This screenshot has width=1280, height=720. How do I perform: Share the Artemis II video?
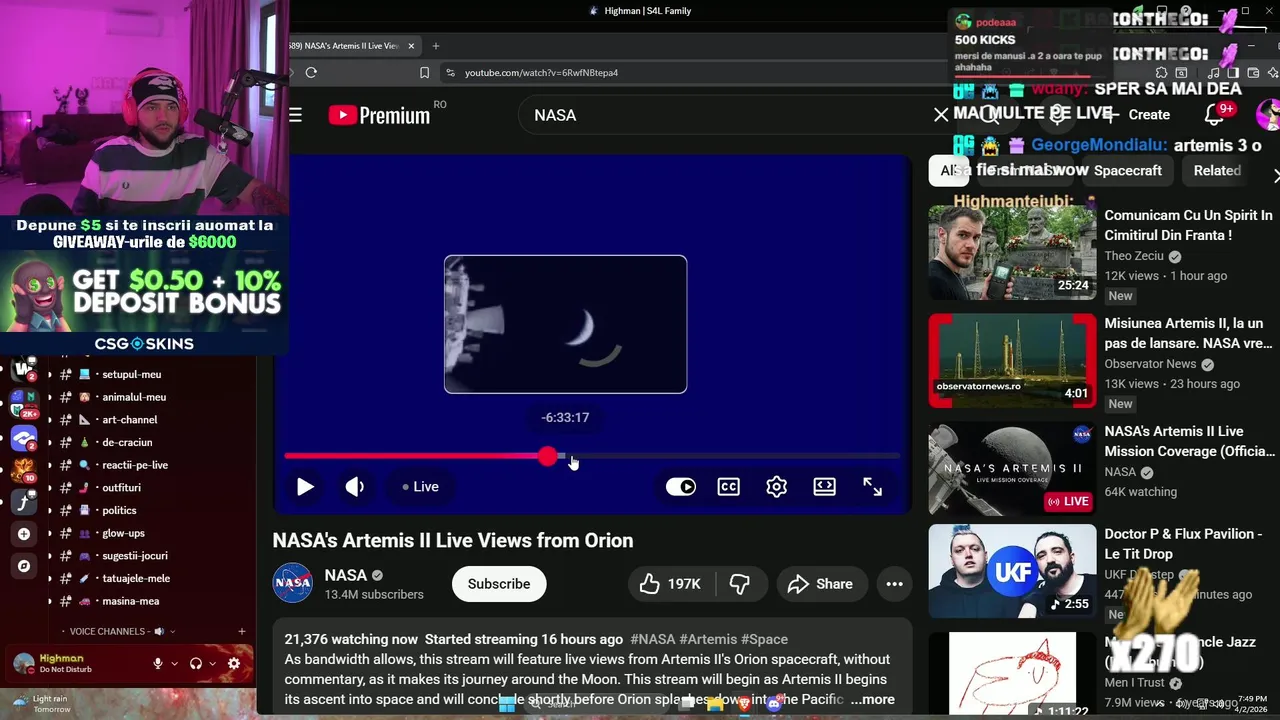coord(820,584)
